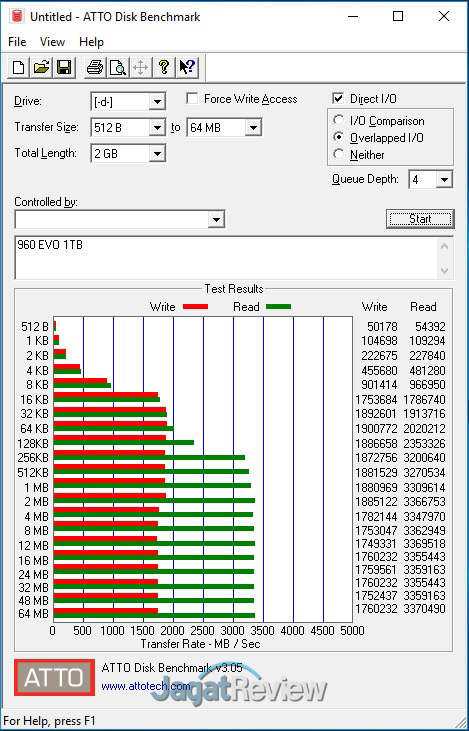The width and height of the screenshot is (469, 731).
Task: Activate the context help arrow-question icon
Action: click(x=188, y=68)
